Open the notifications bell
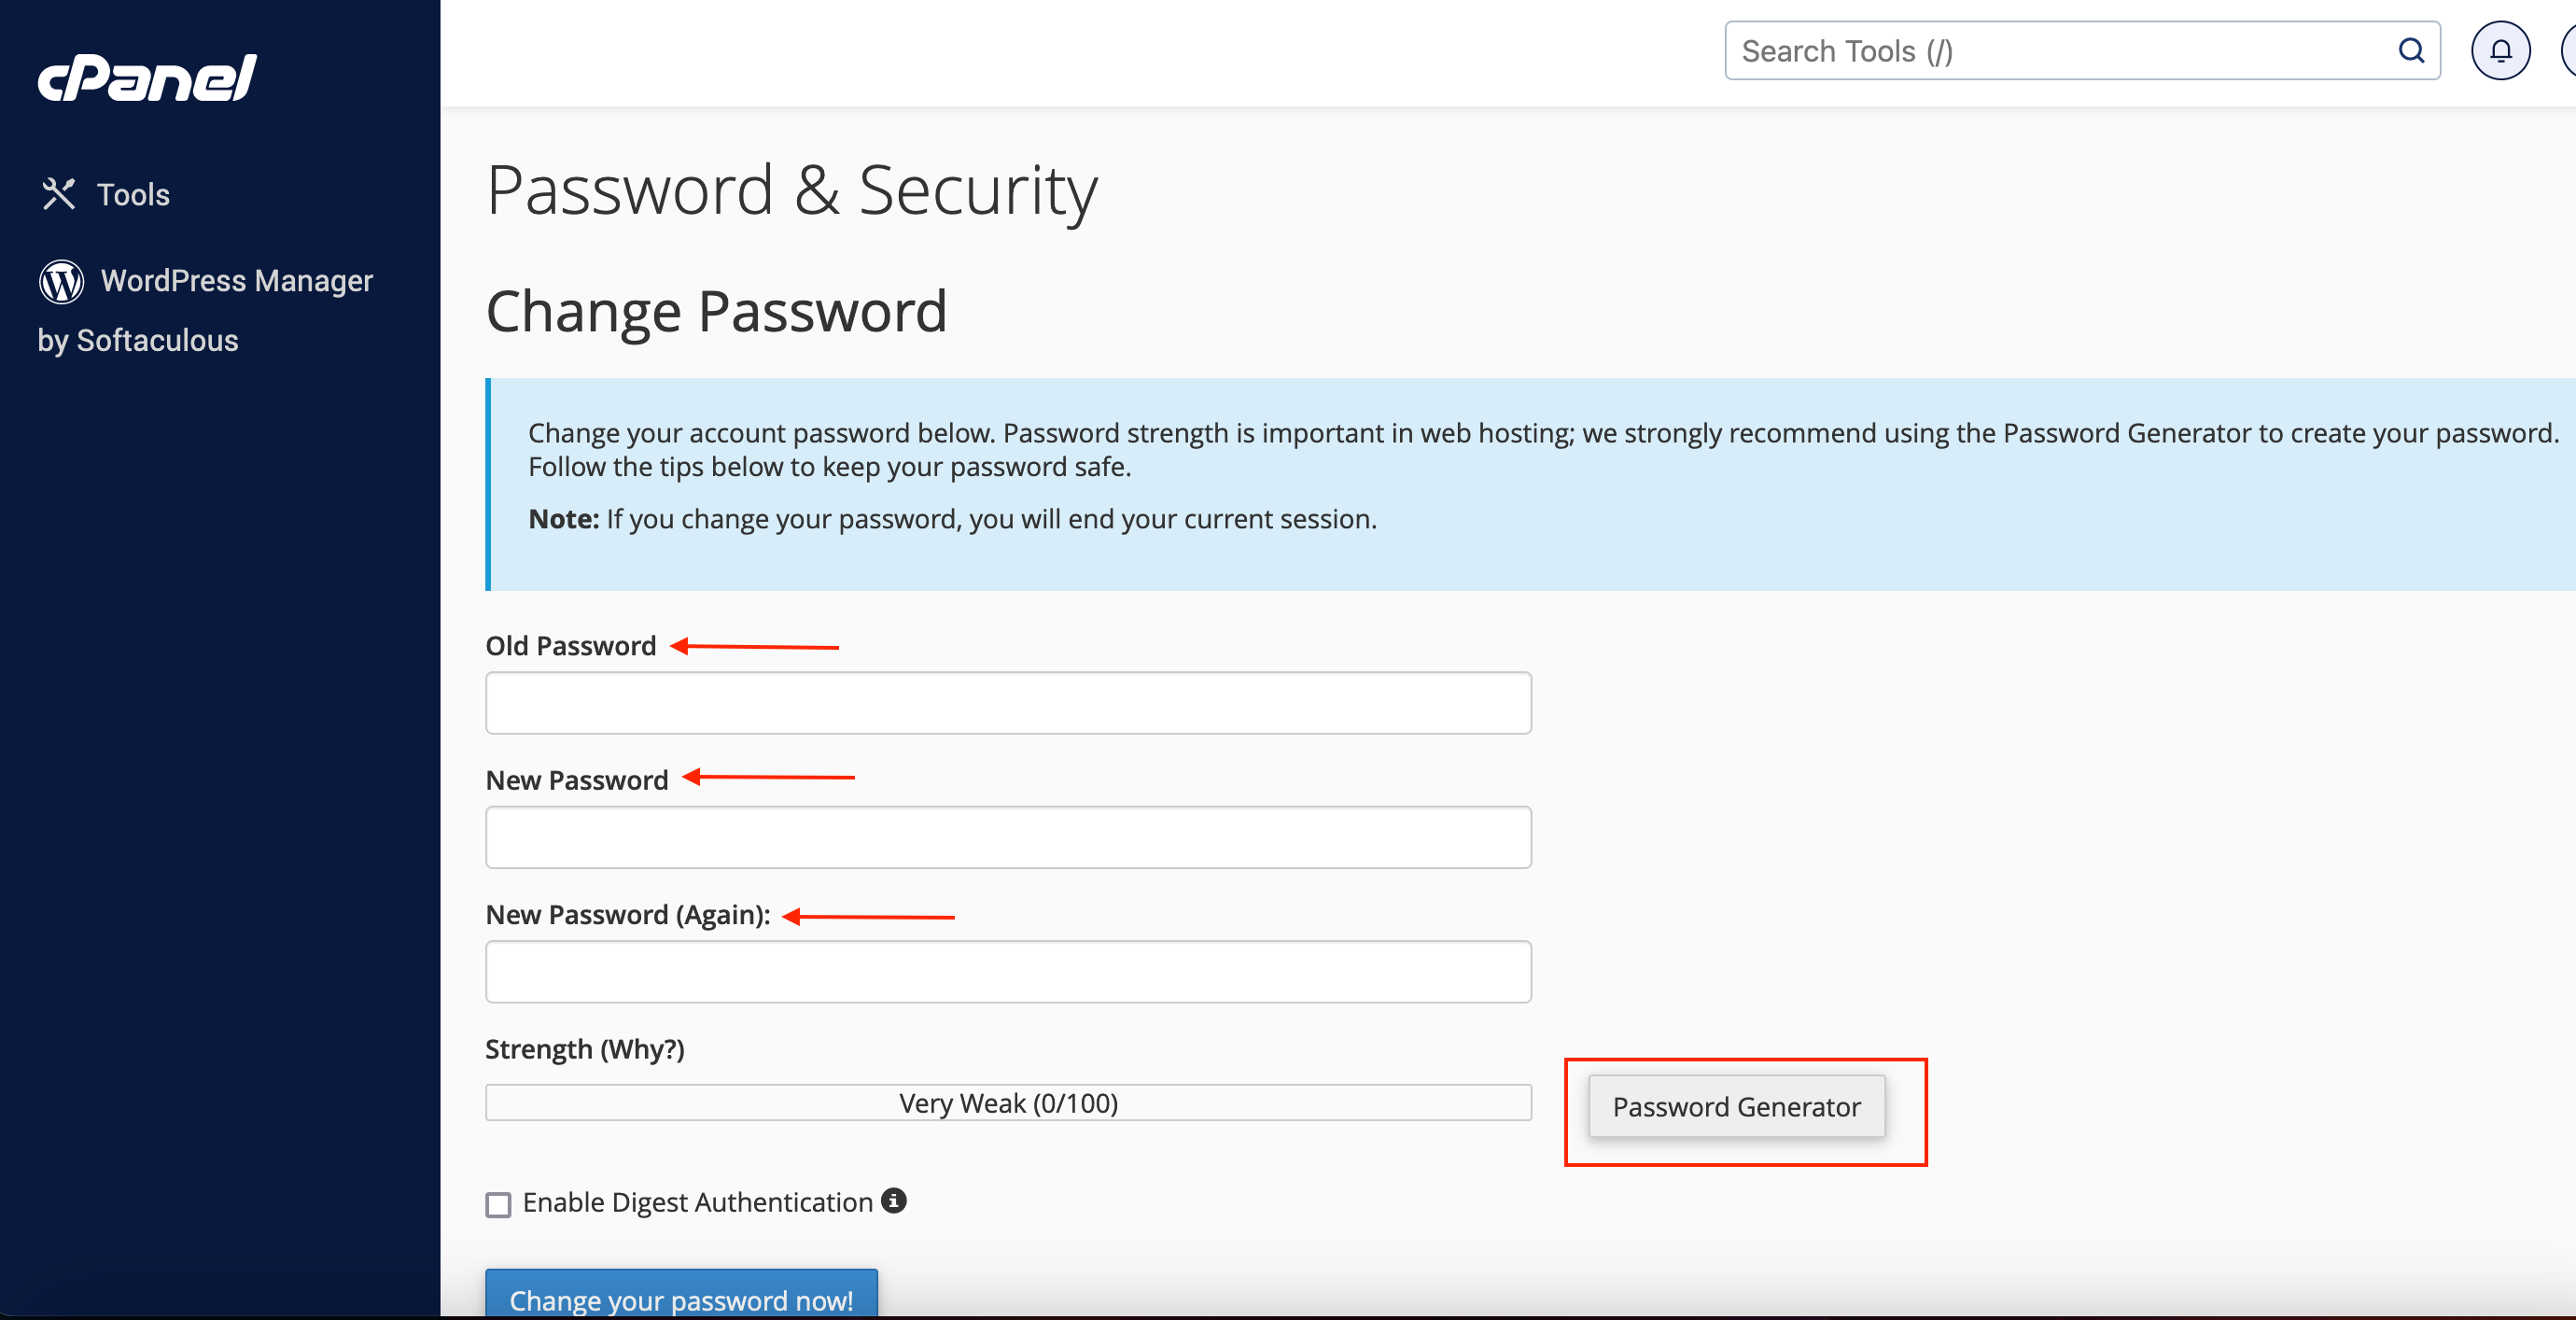 pos(2500,51)
